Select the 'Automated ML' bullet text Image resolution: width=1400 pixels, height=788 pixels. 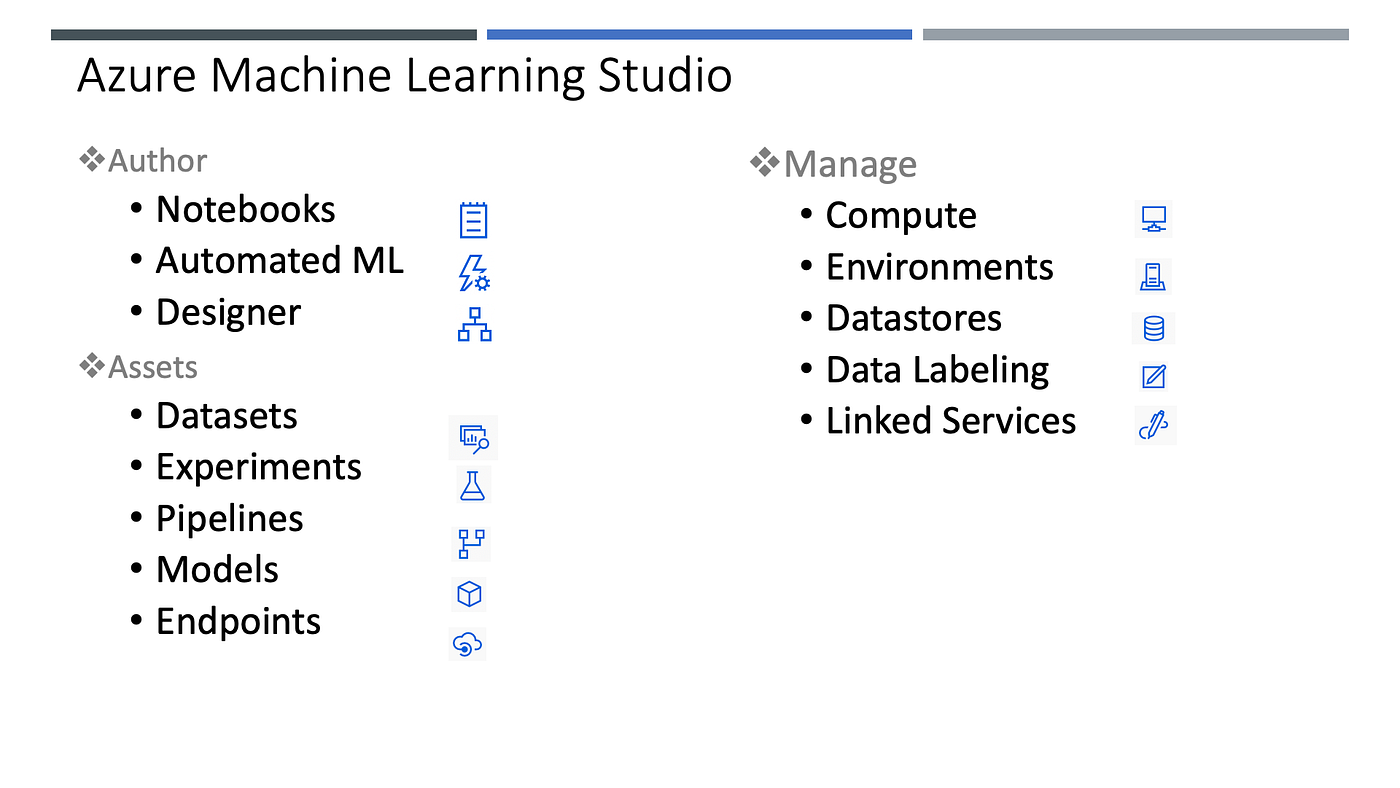(280, 260)
